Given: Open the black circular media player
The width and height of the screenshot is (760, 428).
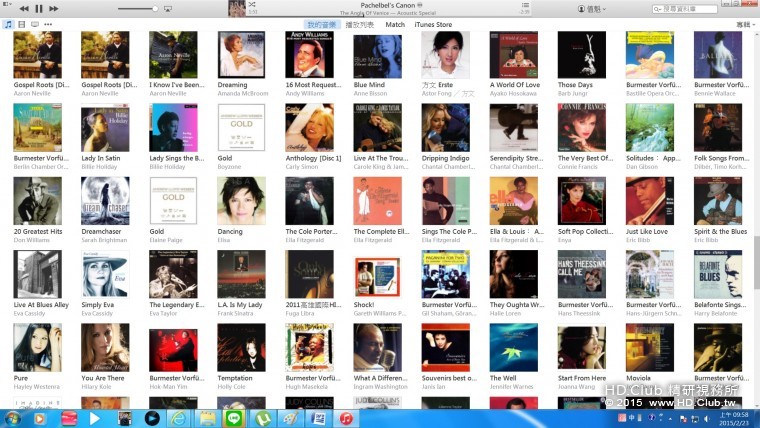Looking at the screenshot, I should pos(152,418).
